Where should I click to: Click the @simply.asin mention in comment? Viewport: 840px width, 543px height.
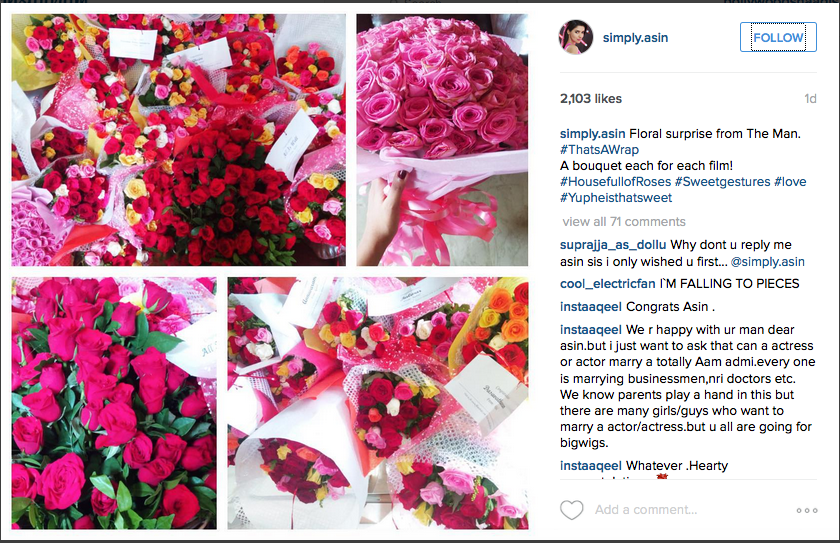click(x=768, y=262)
